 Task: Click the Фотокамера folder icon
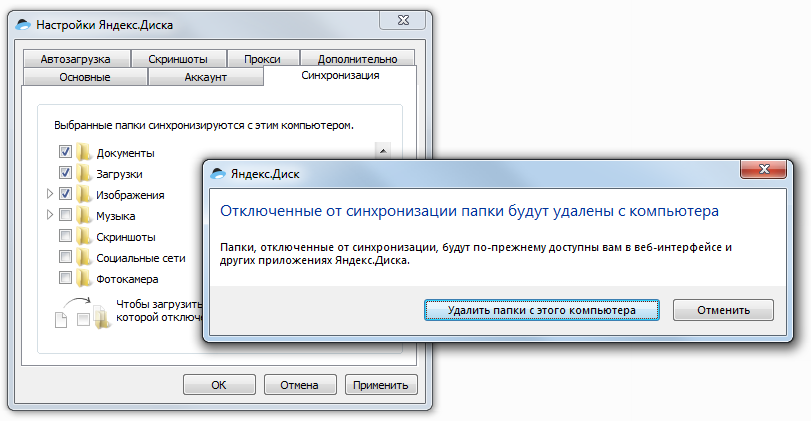tap(84, 278)
